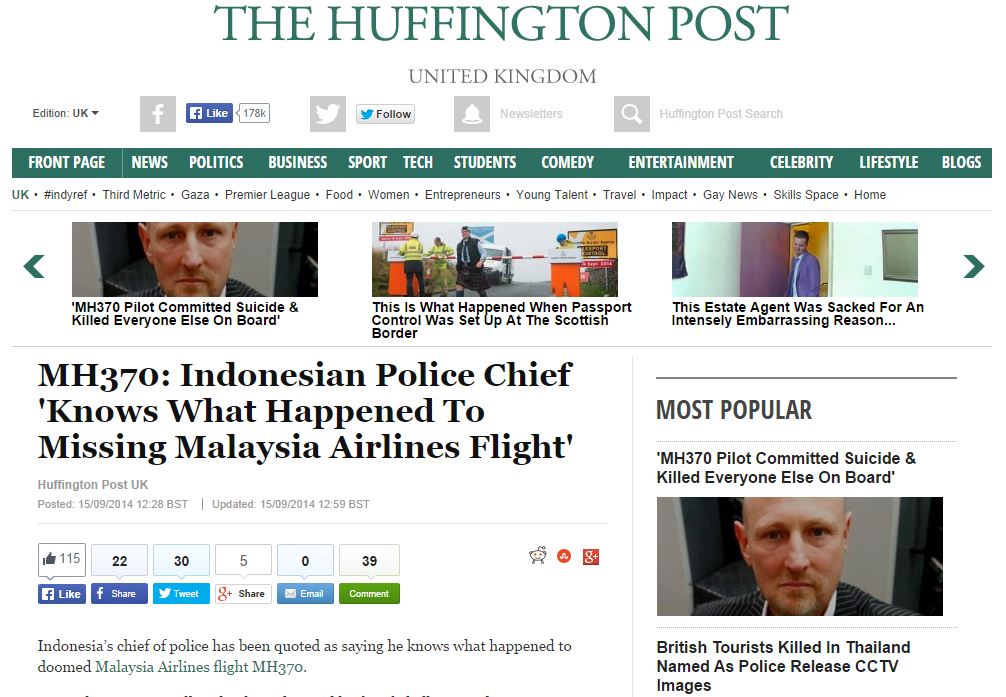The image size is (1006, 697).
Task: Open the POLITICS nav section
Action: (x=216, y=162)
